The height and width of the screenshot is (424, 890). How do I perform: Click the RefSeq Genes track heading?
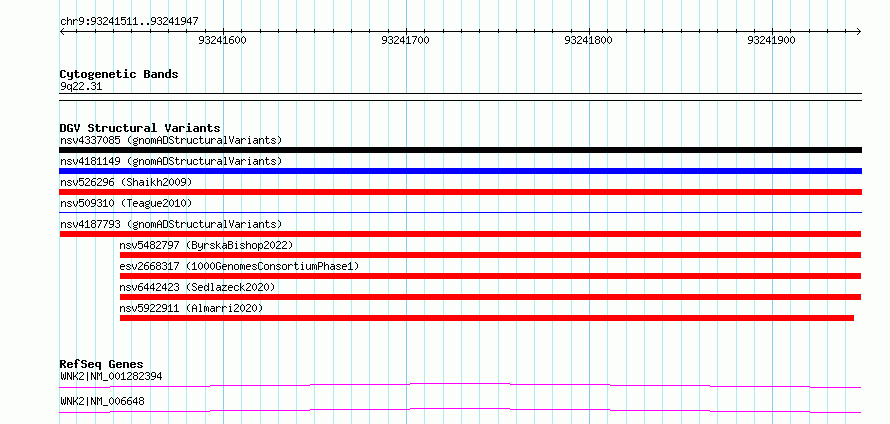pos(102,364)
